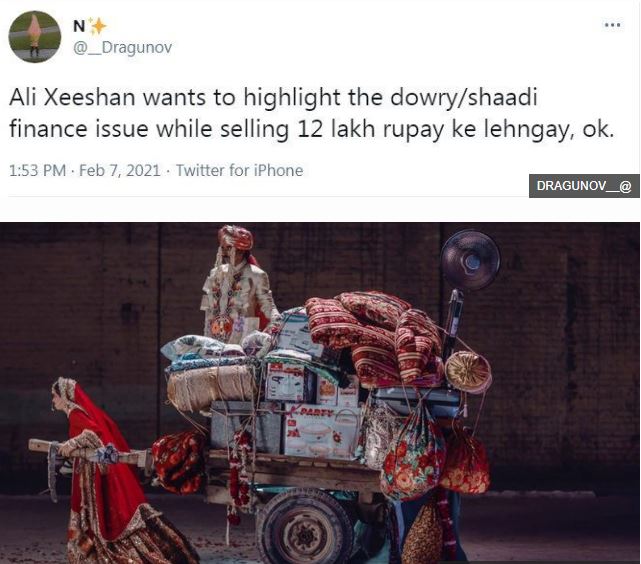
Task: Click the DRAGUNOV__@ watermark label
Action: tap(584, 186)
